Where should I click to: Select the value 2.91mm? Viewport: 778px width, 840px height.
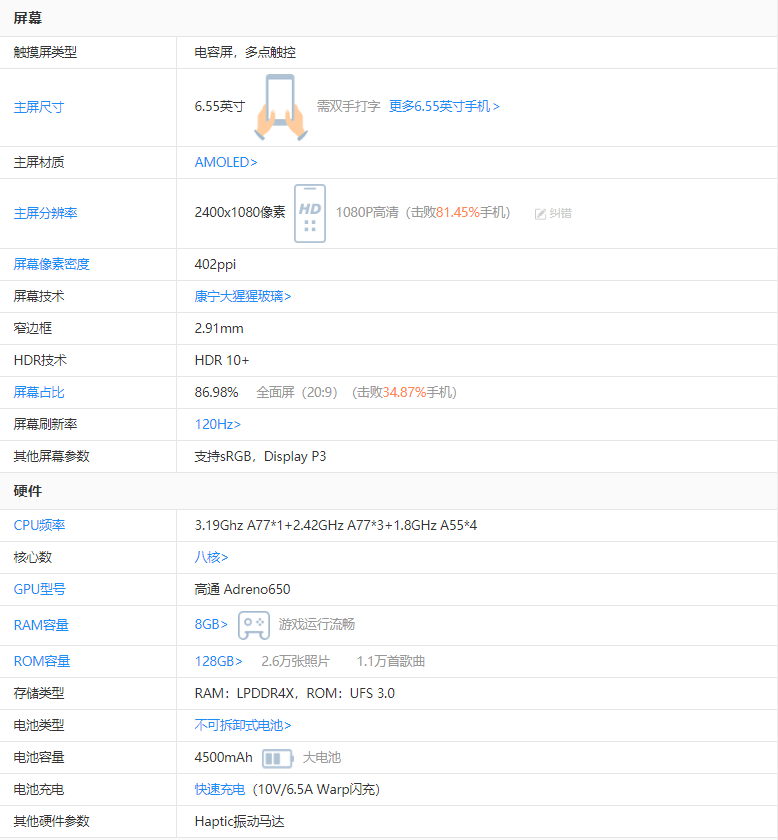click(219, 328)
